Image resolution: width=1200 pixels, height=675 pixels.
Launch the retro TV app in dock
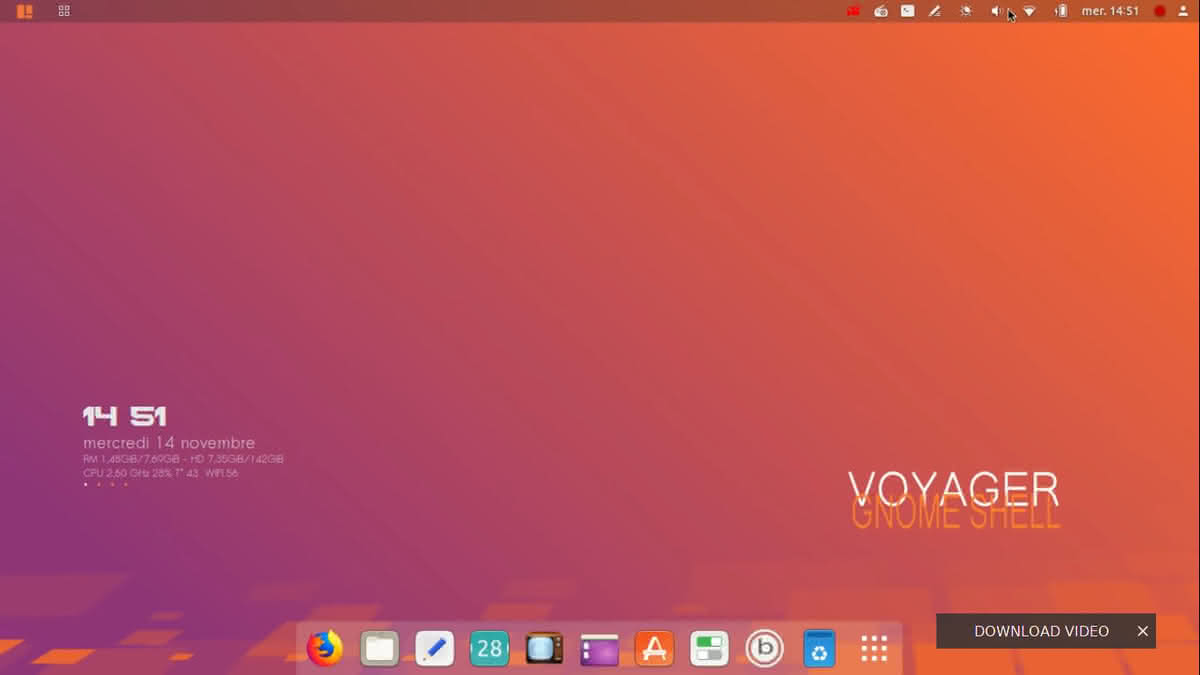(545, 649)
